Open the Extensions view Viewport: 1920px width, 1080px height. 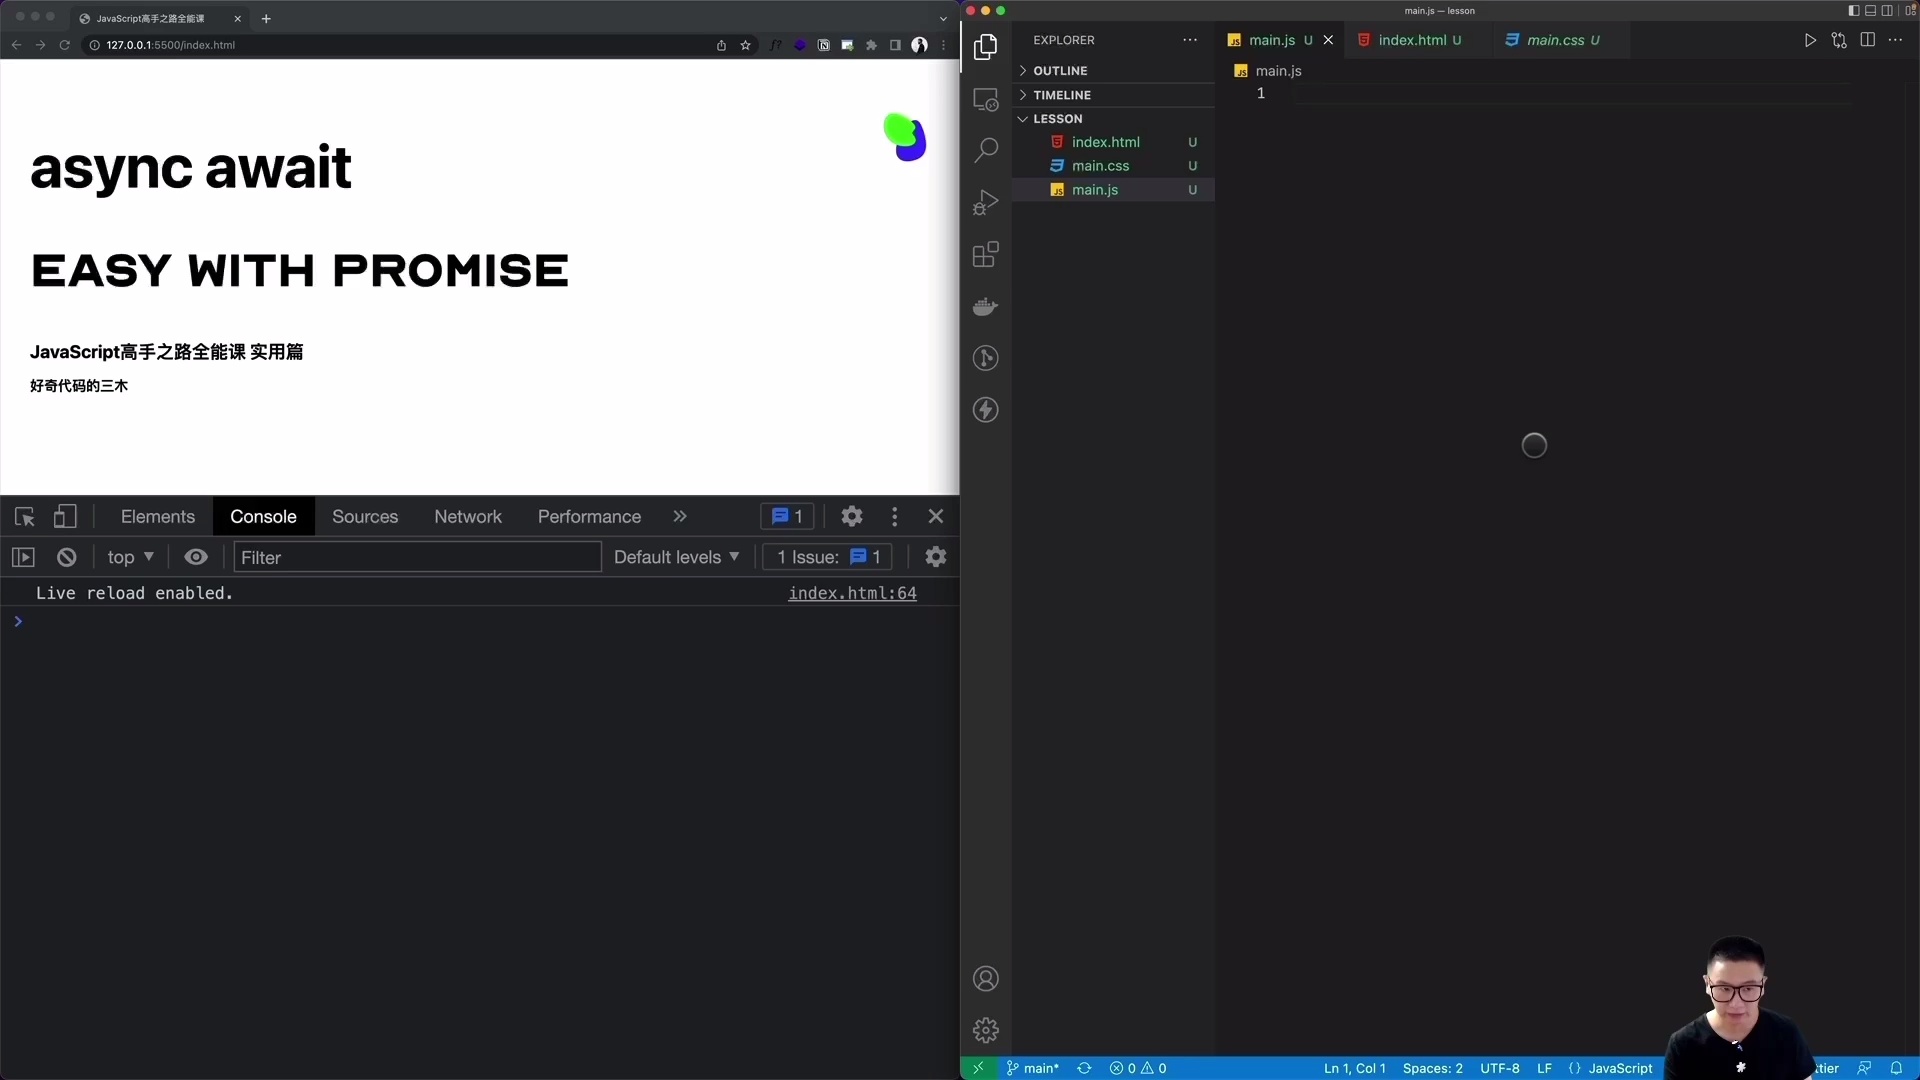(x=986, y=255)
